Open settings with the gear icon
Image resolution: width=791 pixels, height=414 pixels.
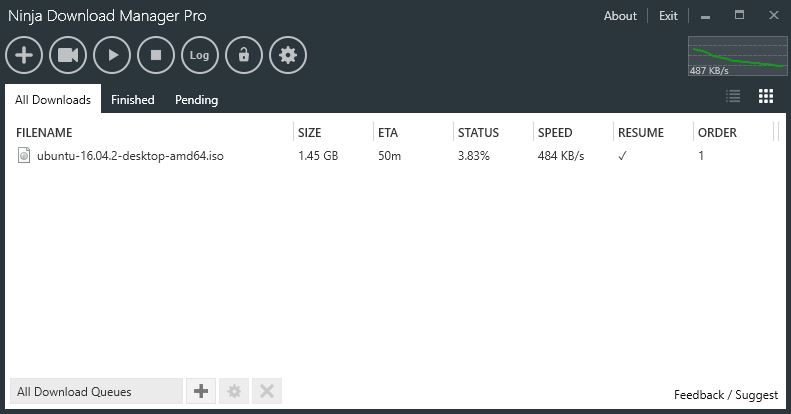[x=288, y=55]
